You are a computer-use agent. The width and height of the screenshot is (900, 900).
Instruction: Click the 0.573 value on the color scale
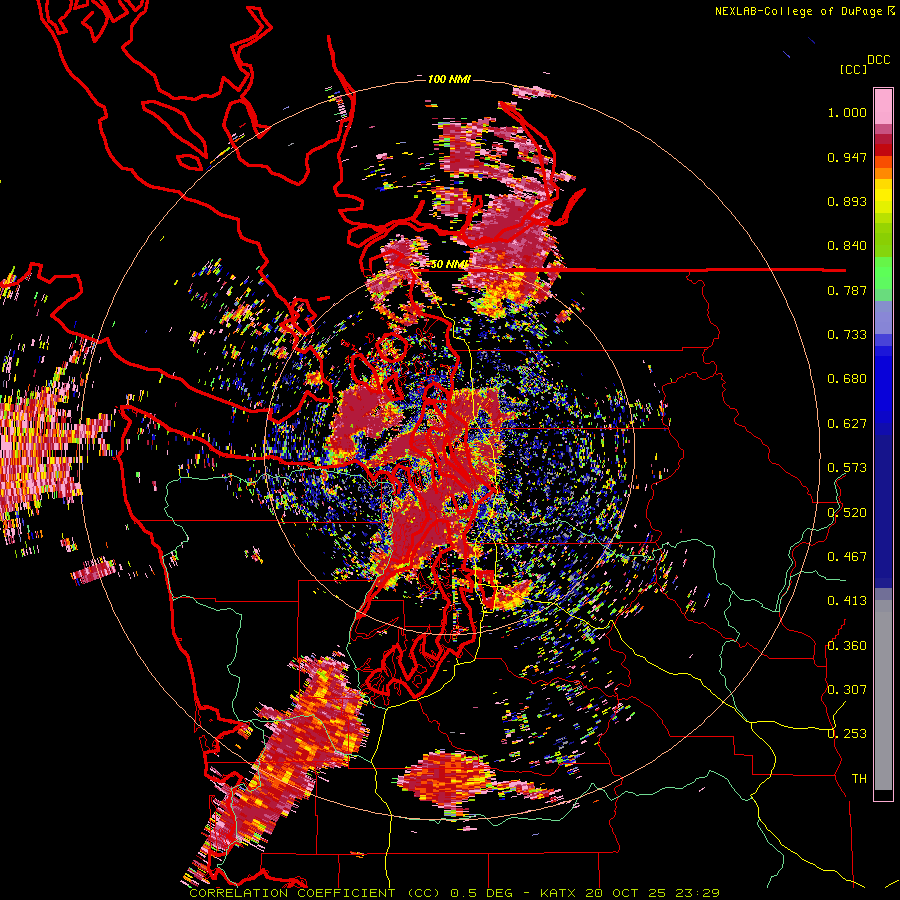point(847,468)
